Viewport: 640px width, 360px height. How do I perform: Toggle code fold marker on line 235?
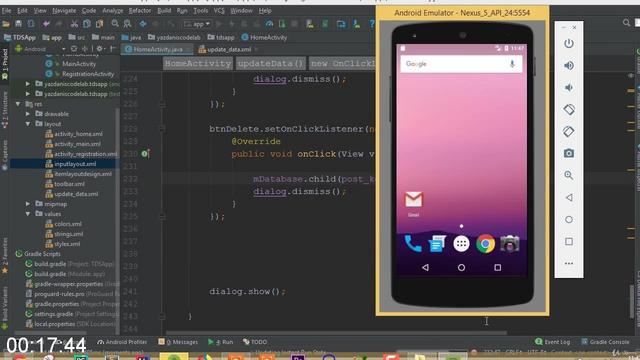pyautogui.click(x=162, y=216)
